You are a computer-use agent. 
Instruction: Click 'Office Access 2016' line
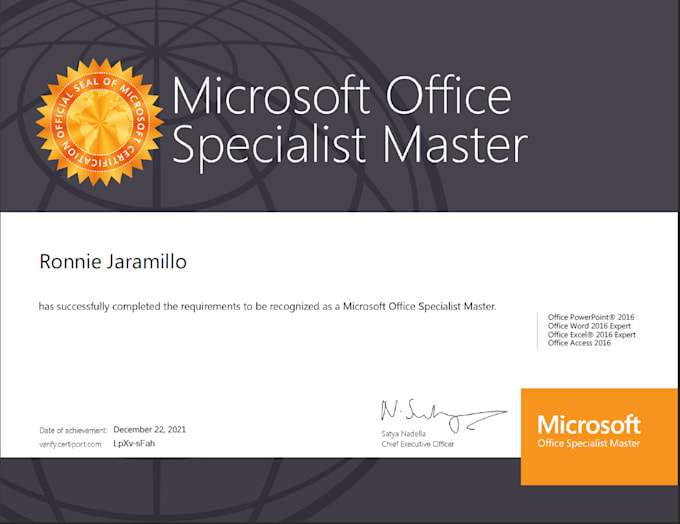click(x=579, y=343)
